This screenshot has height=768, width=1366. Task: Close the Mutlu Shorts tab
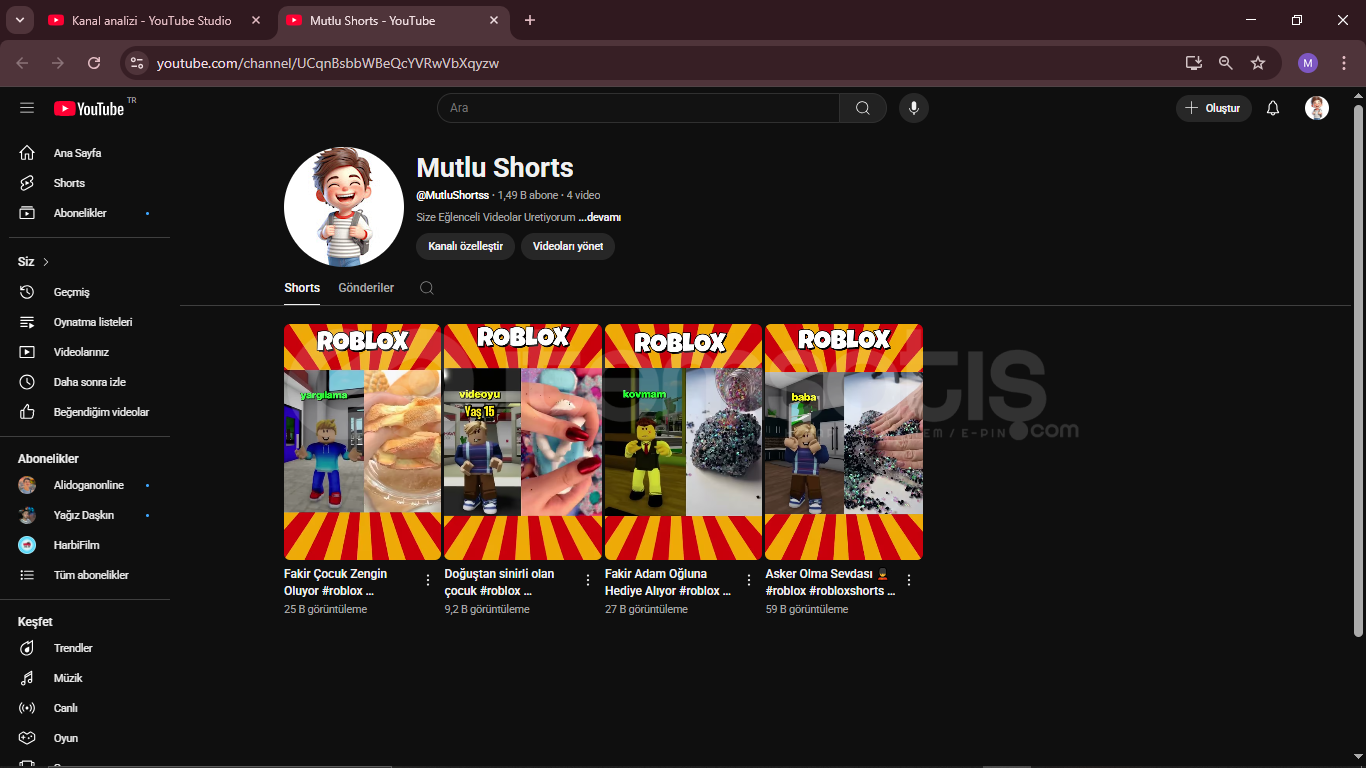click(494, 20)
